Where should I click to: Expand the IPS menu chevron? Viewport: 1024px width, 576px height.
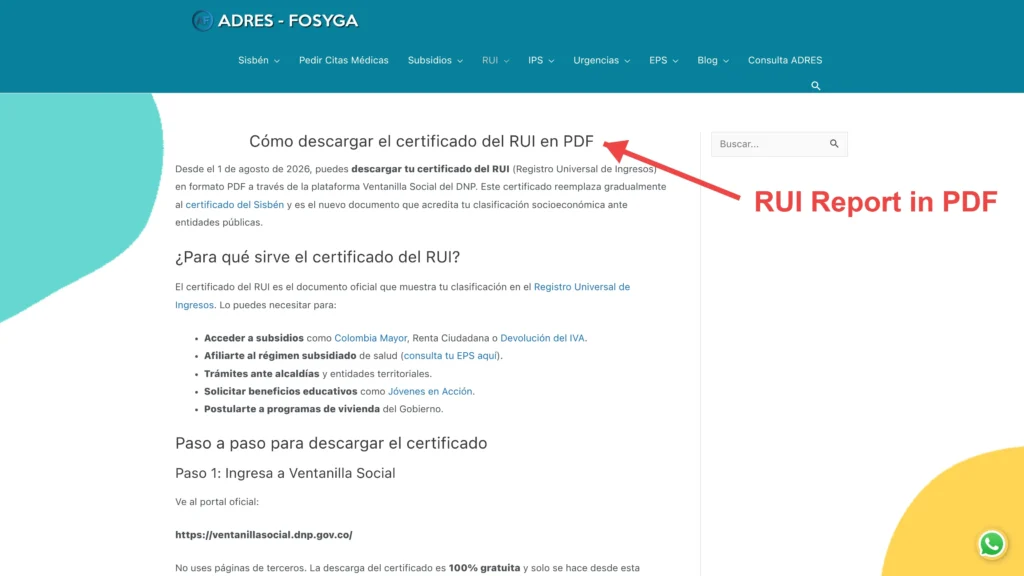coord(551,61)
